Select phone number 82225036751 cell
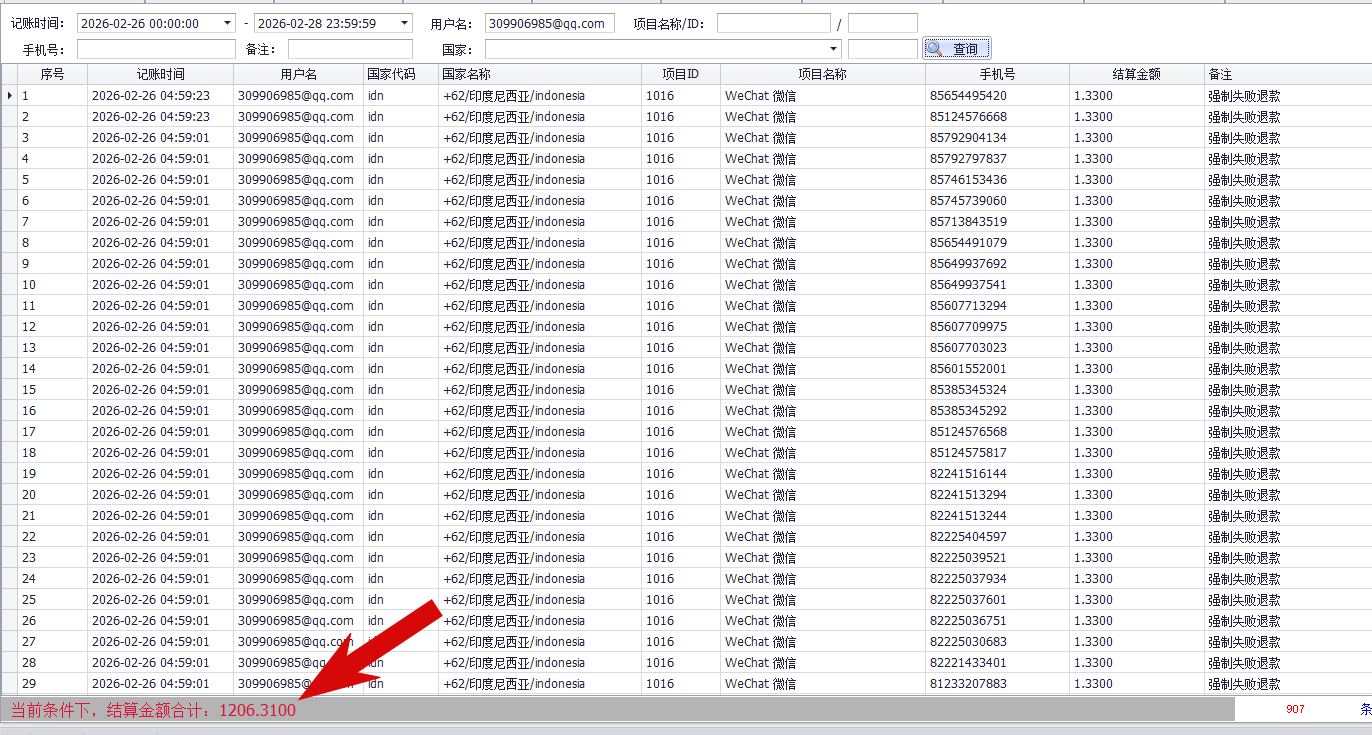1372x735 pixels. [997, 621]
